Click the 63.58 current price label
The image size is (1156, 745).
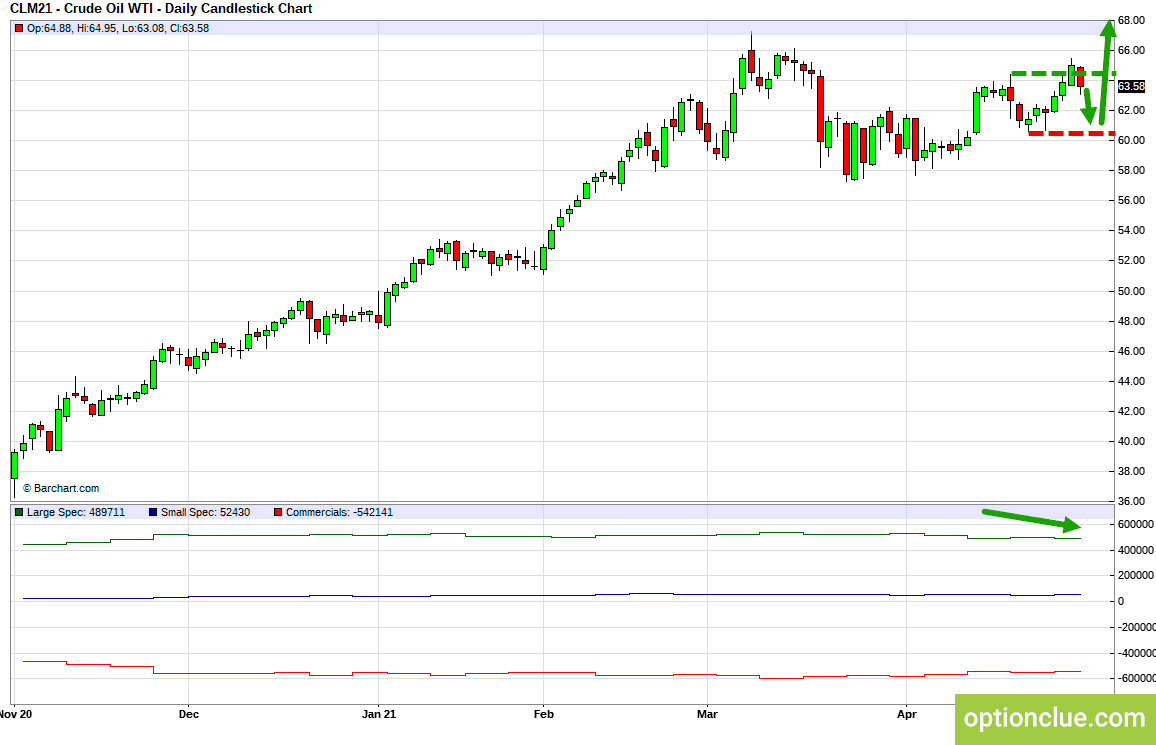(x=1131, y=86)
